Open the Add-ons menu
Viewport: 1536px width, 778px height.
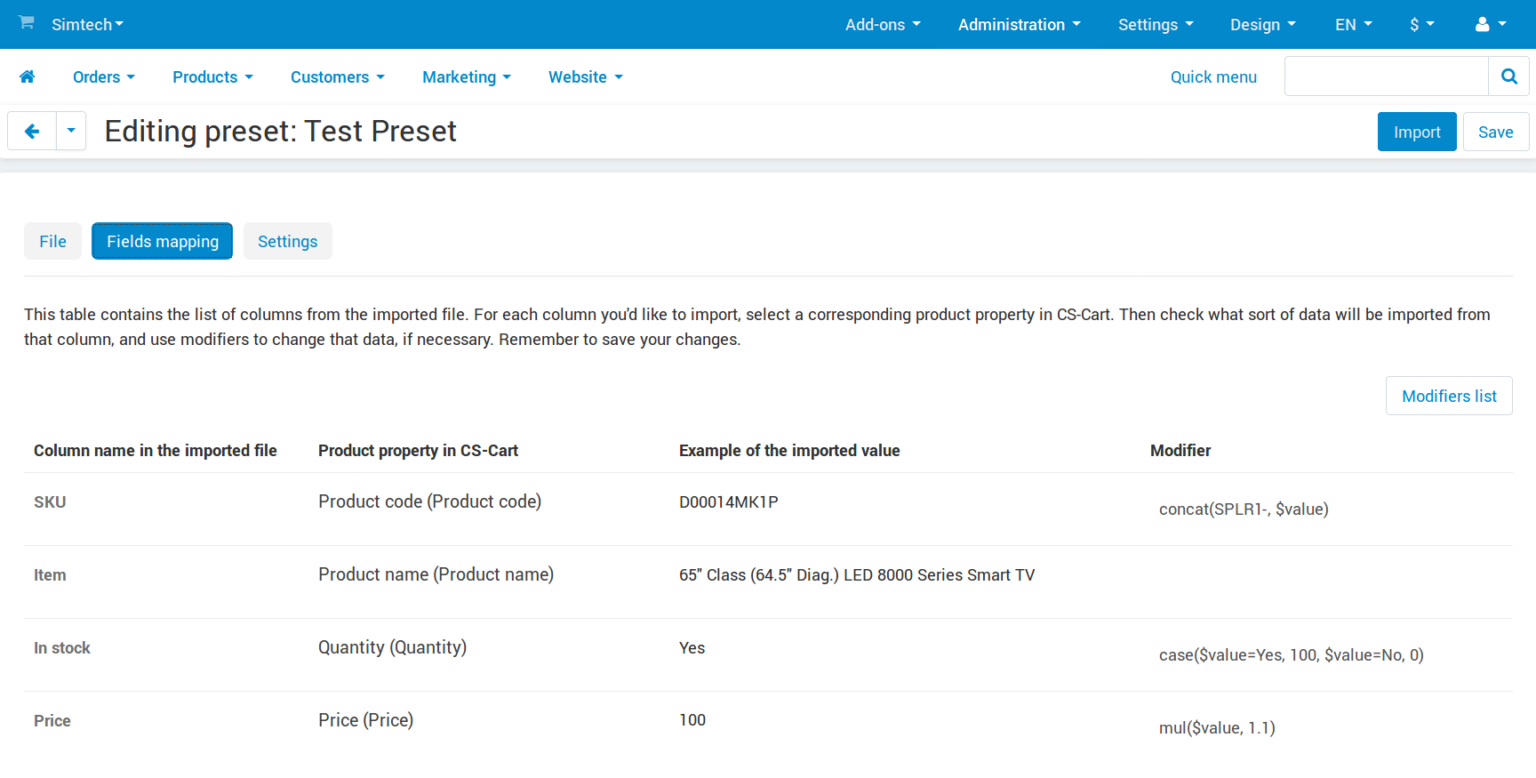(x=881, y=24)
